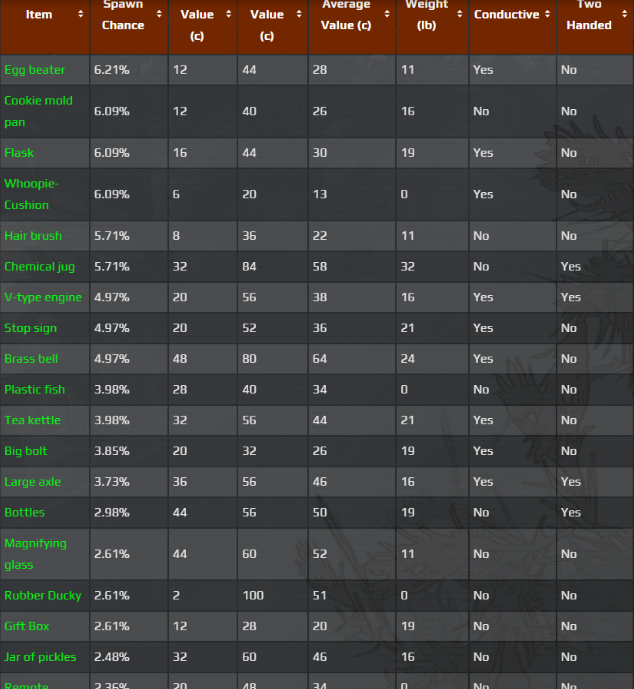Click the sort arrows in the Item header

click(x=80, y=15)
